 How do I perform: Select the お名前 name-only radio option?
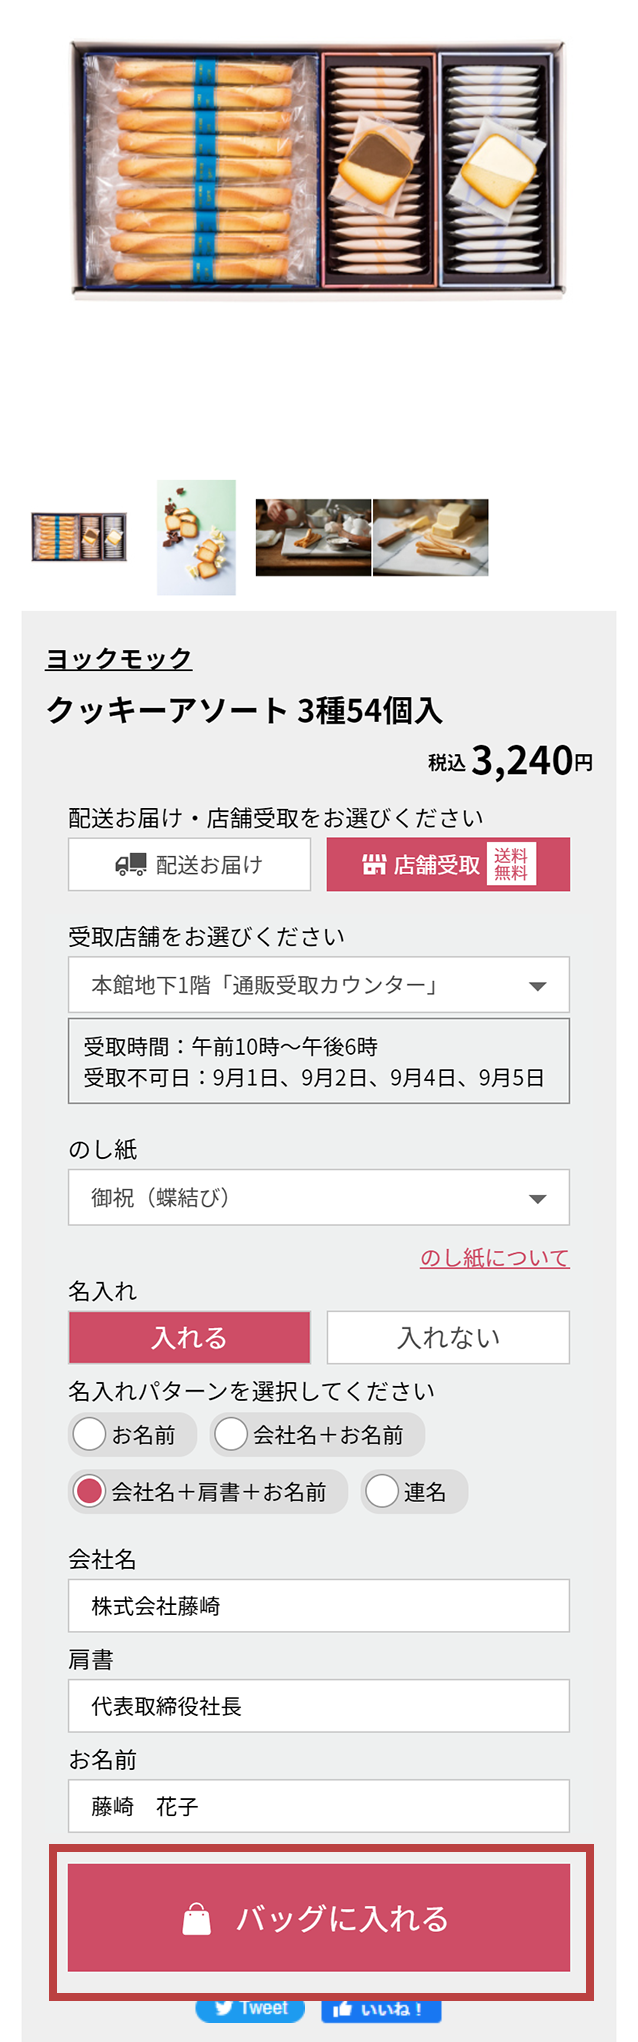pos(90,1434)
